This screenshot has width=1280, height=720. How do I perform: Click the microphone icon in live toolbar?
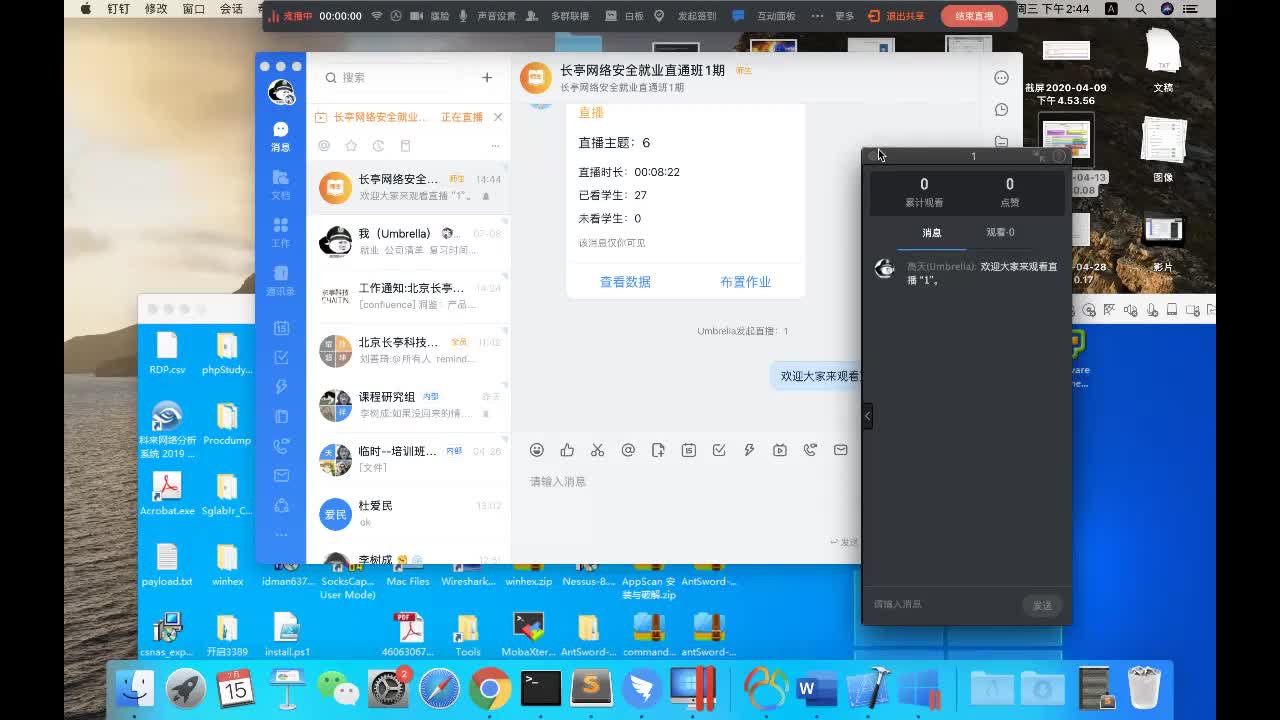pos(463,16)
